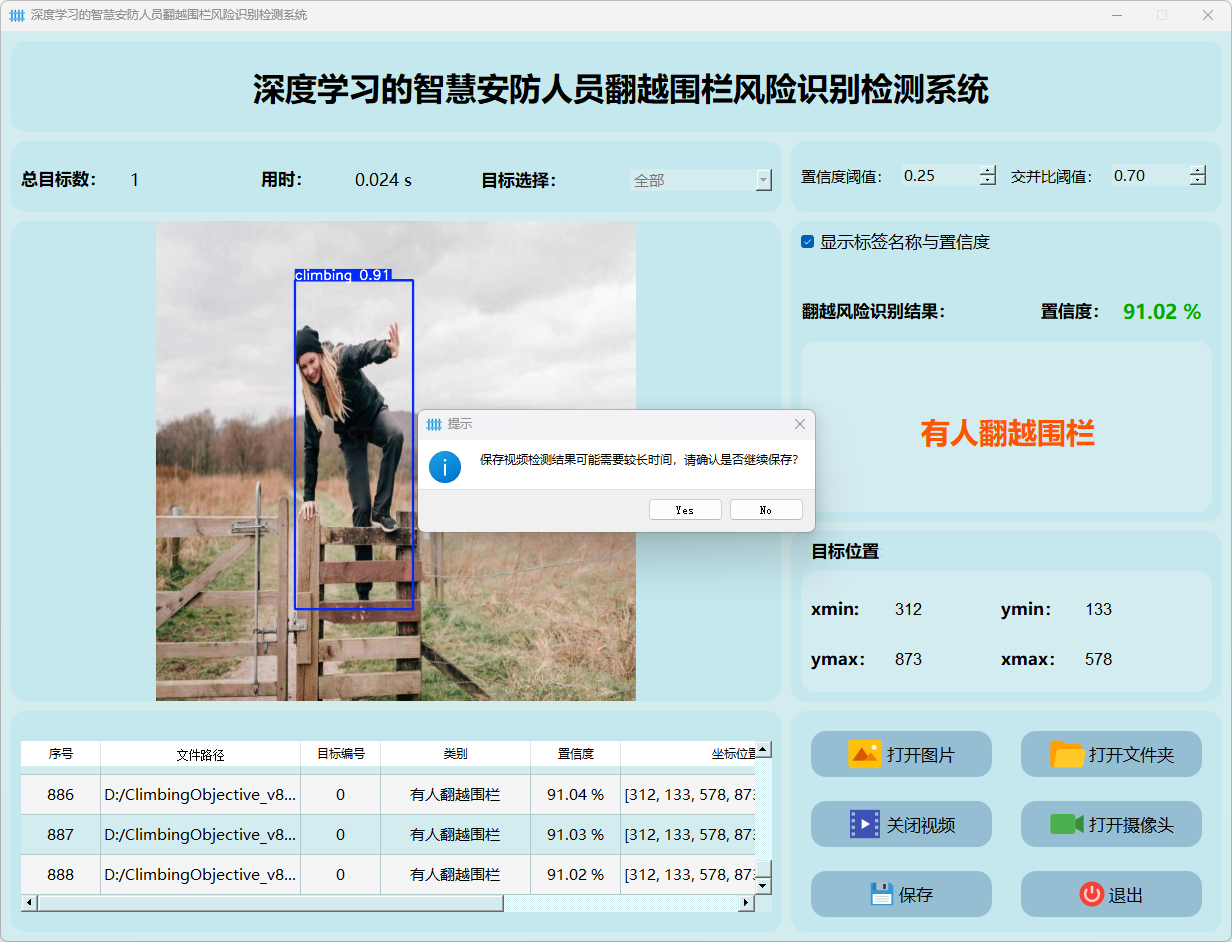1232x942 pixels.
Task: Increase 置信度阈值 with up arrow
Action: [988, 170]
